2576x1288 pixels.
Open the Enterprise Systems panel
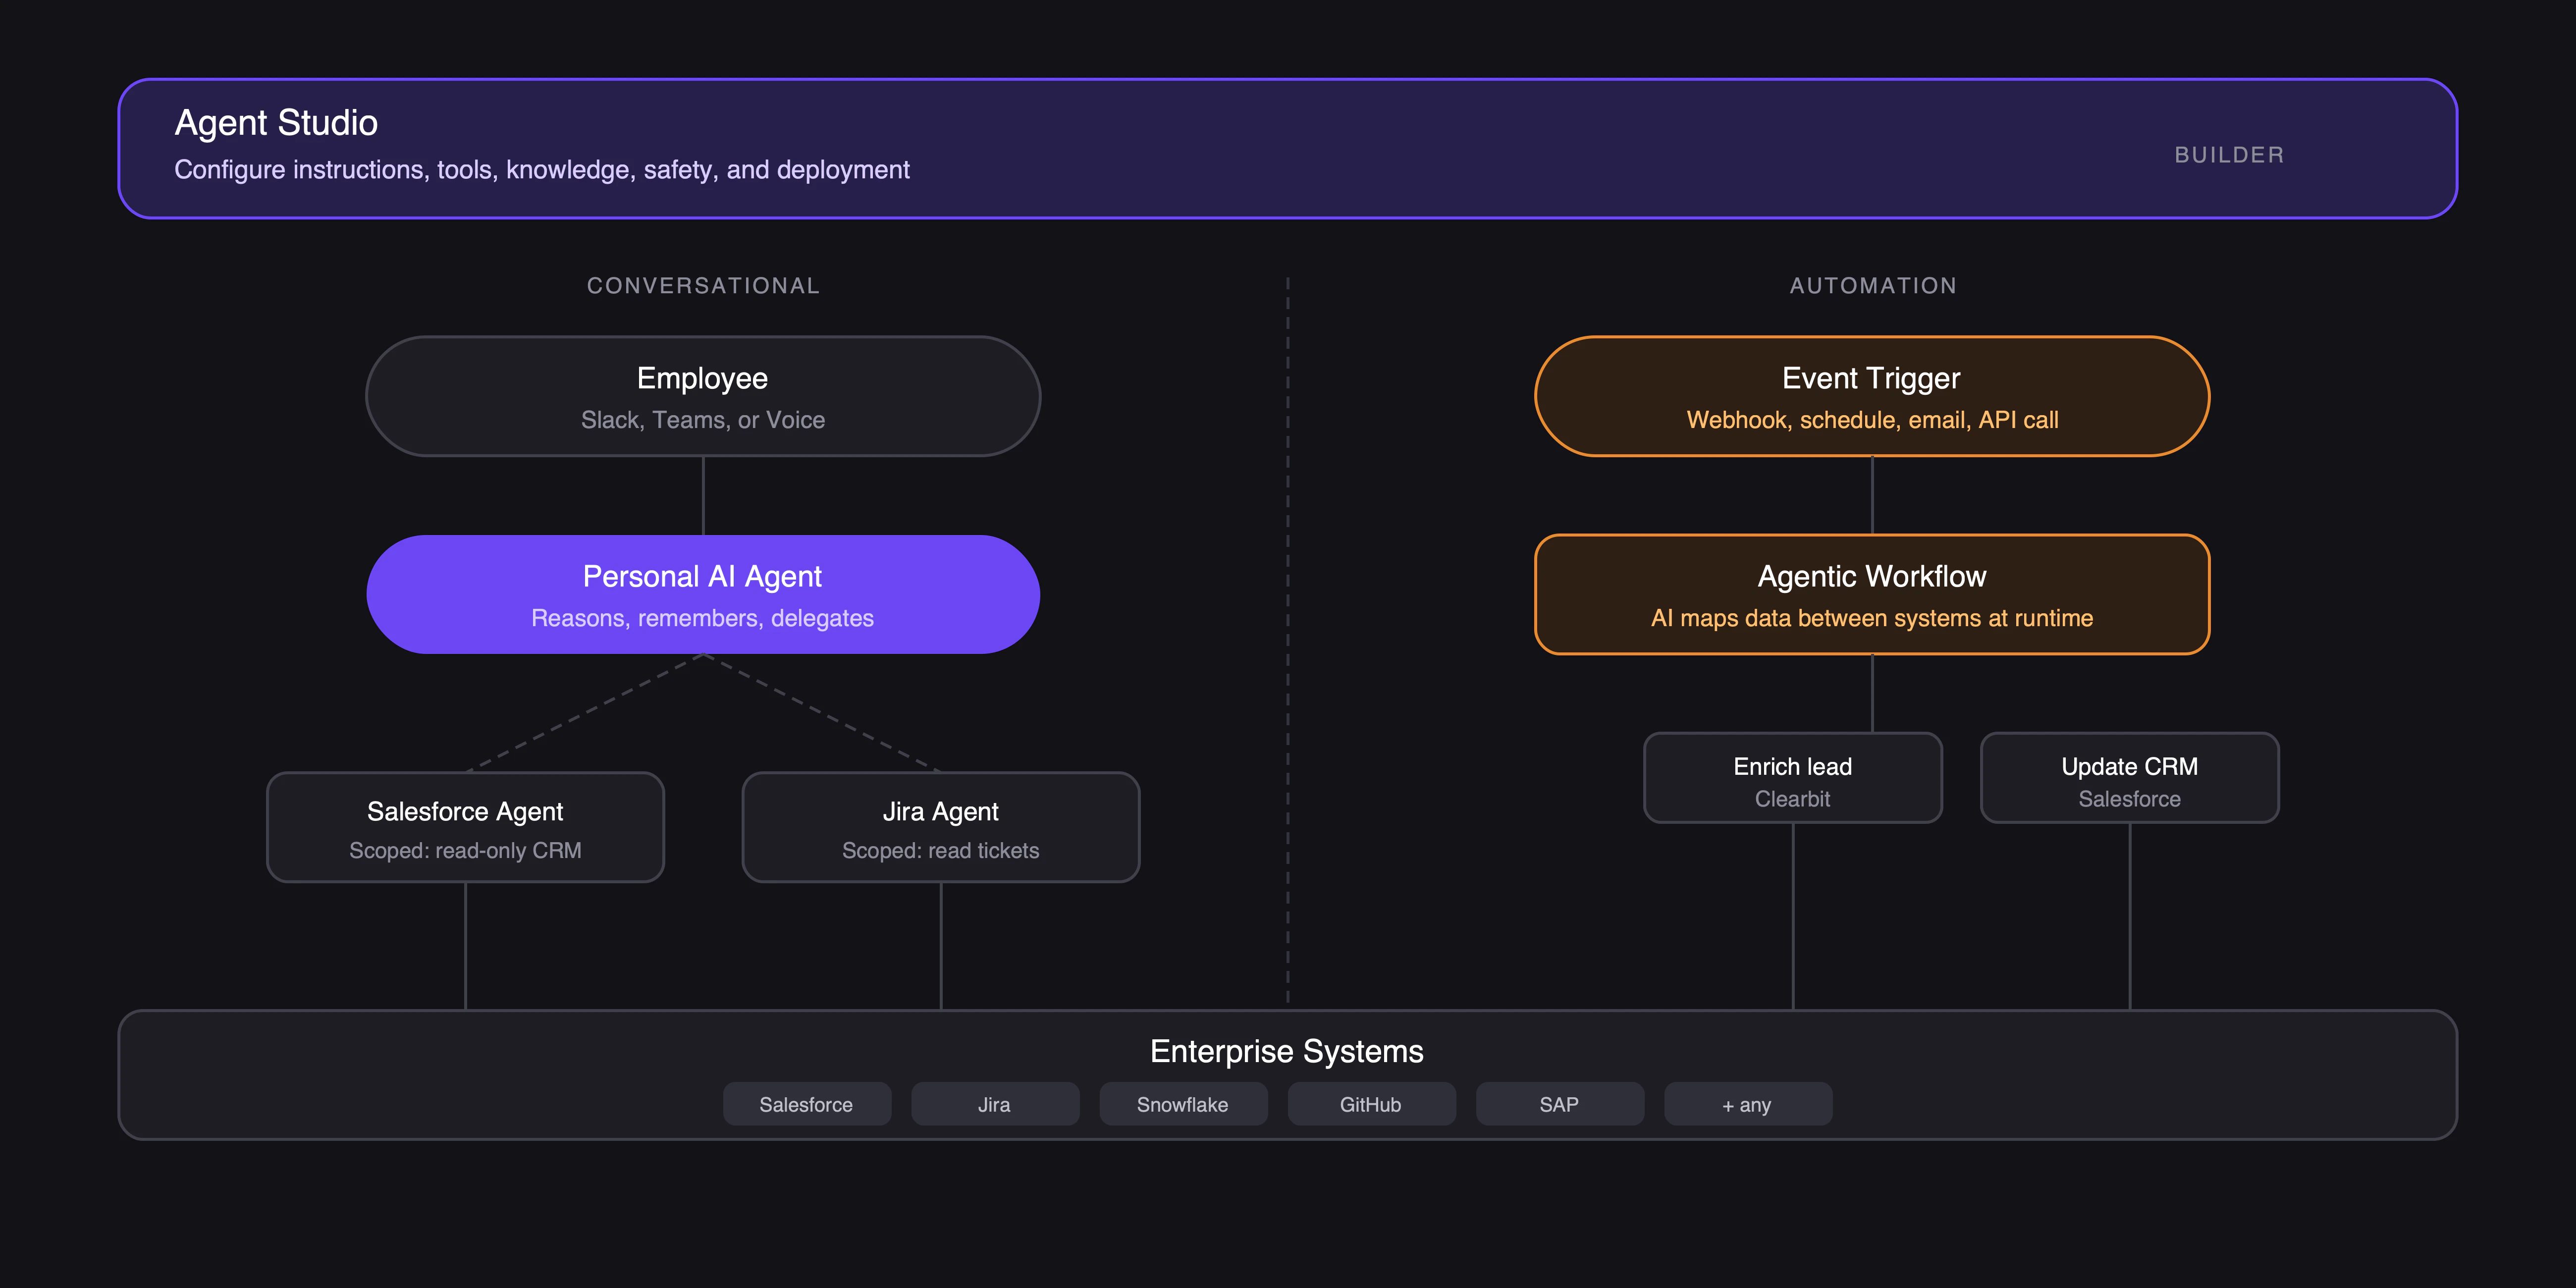coord(1286,1051)
